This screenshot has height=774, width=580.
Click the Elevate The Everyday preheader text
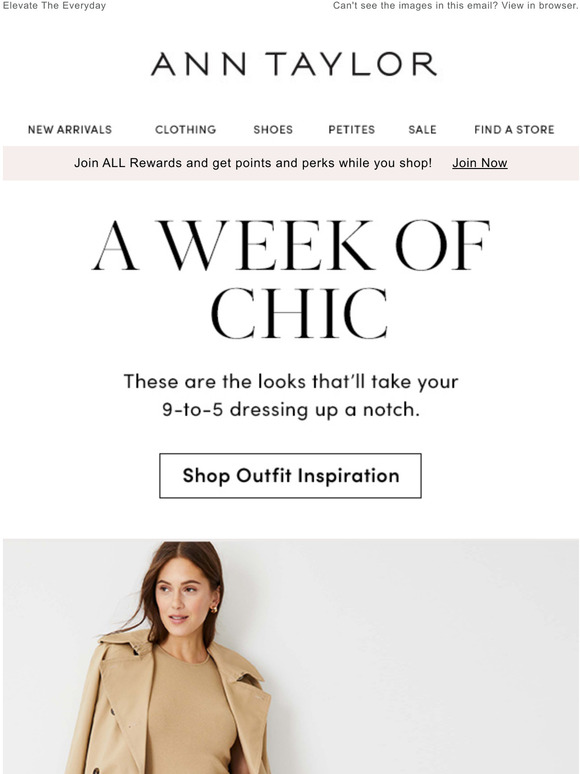pyautogui.click(x=54, y=6)
